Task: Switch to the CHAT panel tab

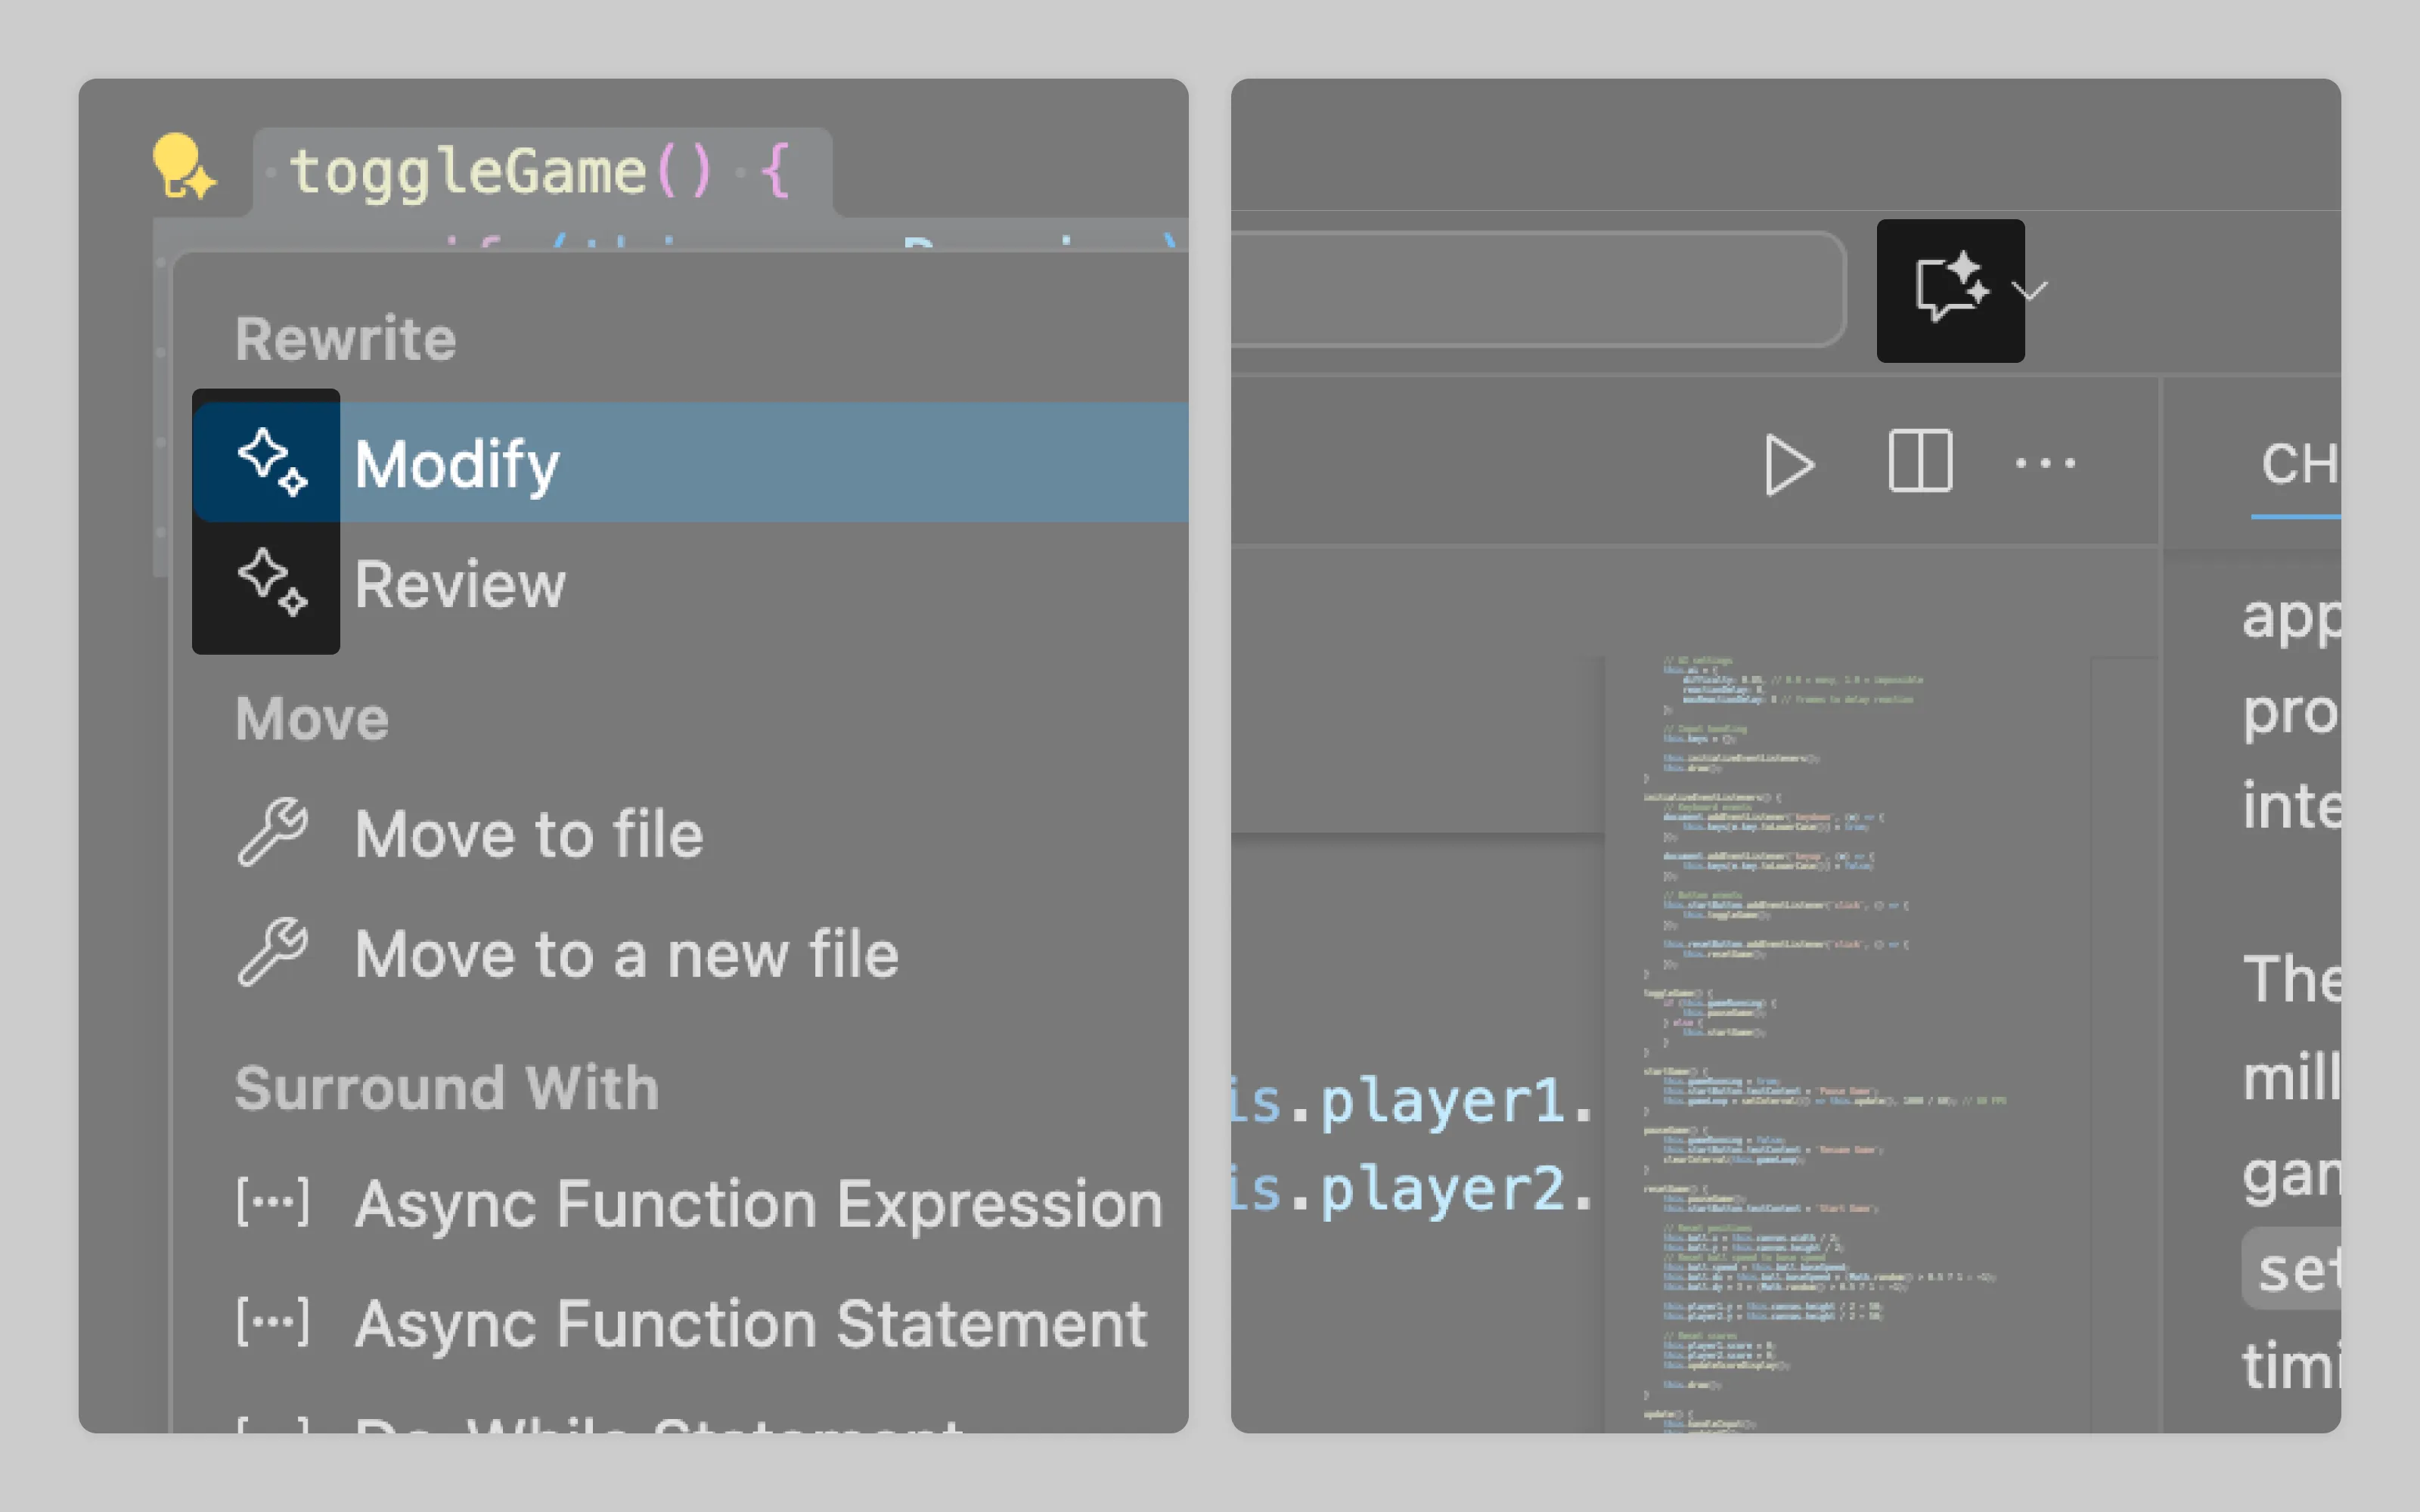Action: pos(2298,465)
